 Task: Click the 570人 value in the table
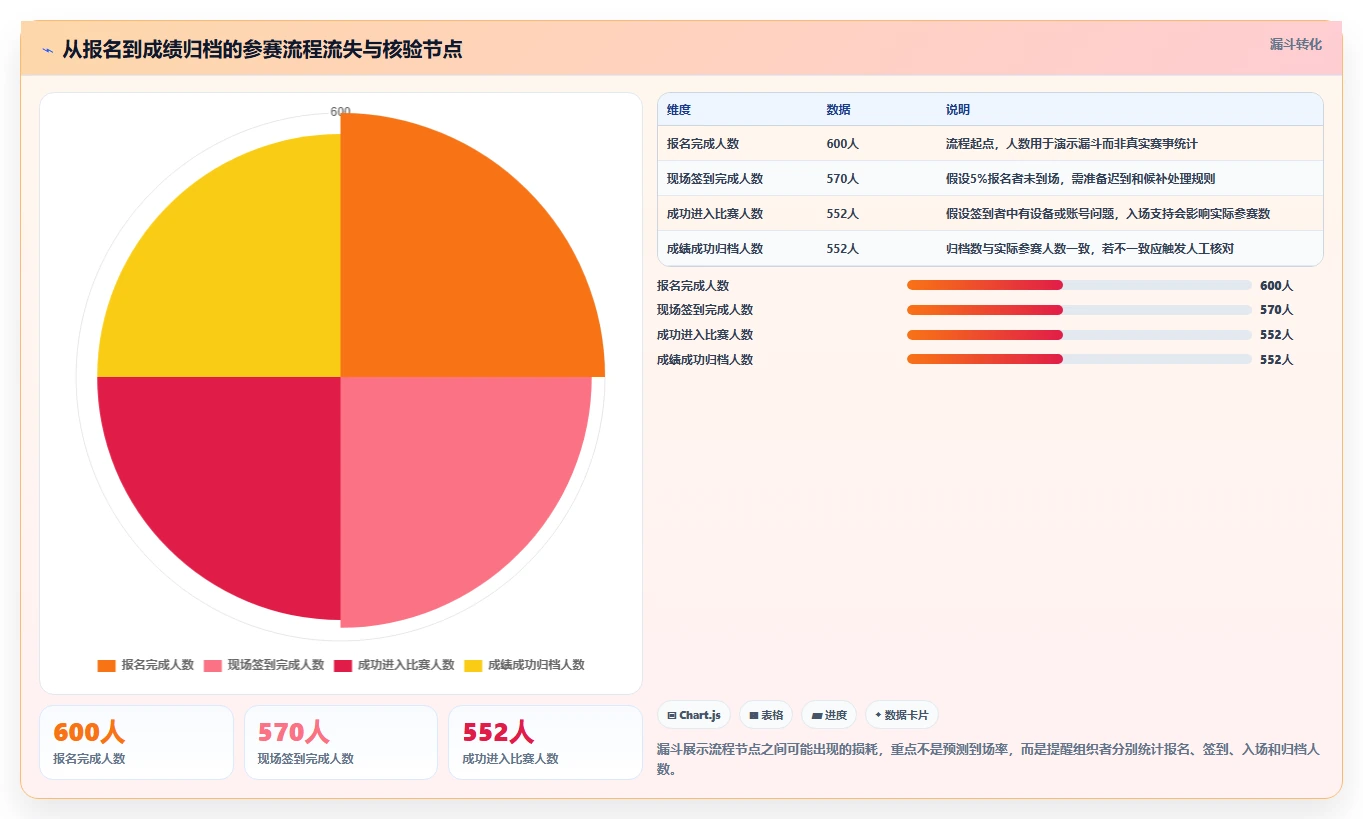point(842,179)
